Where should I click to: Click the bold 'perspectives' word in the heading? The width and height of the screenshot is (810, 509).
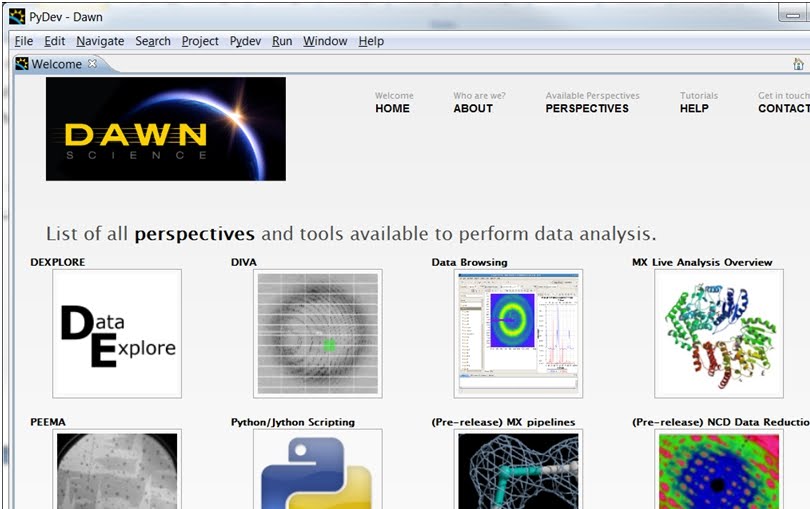click(x=195, y=234)
